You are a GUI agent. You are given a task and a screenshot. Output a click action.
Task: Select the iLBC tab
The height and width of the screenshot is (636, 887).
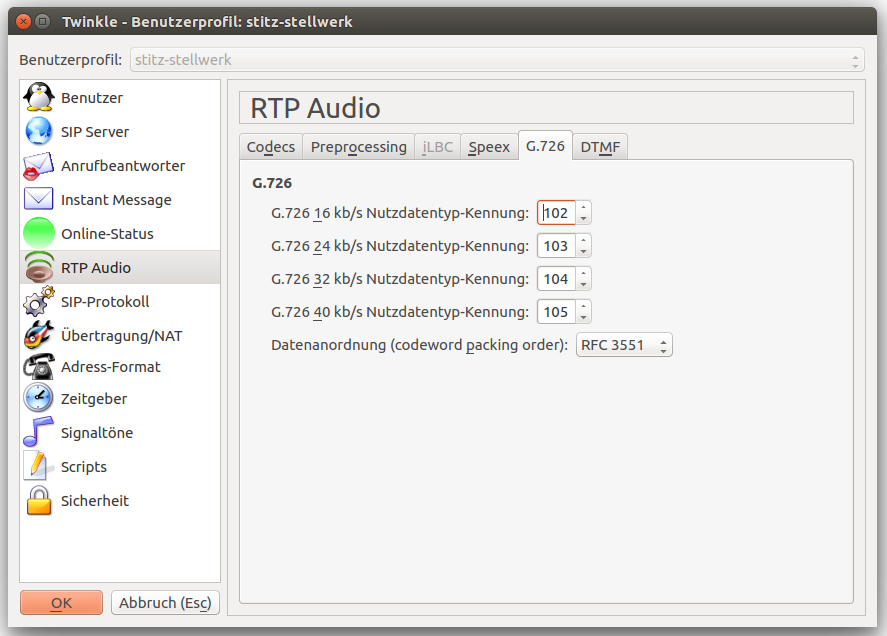coord(437,147)
